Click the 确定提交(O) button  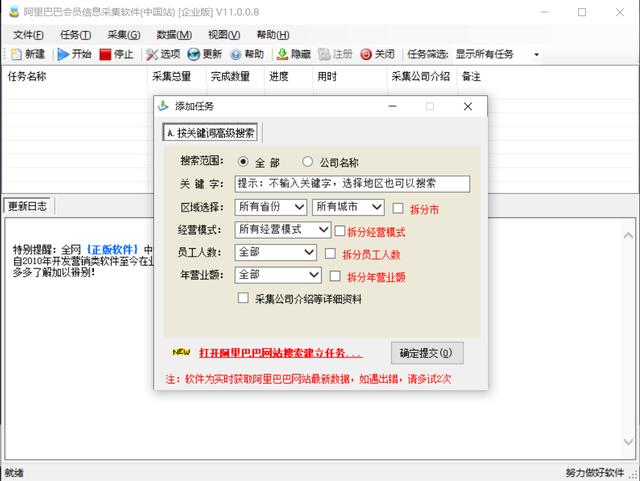point(427,353)
